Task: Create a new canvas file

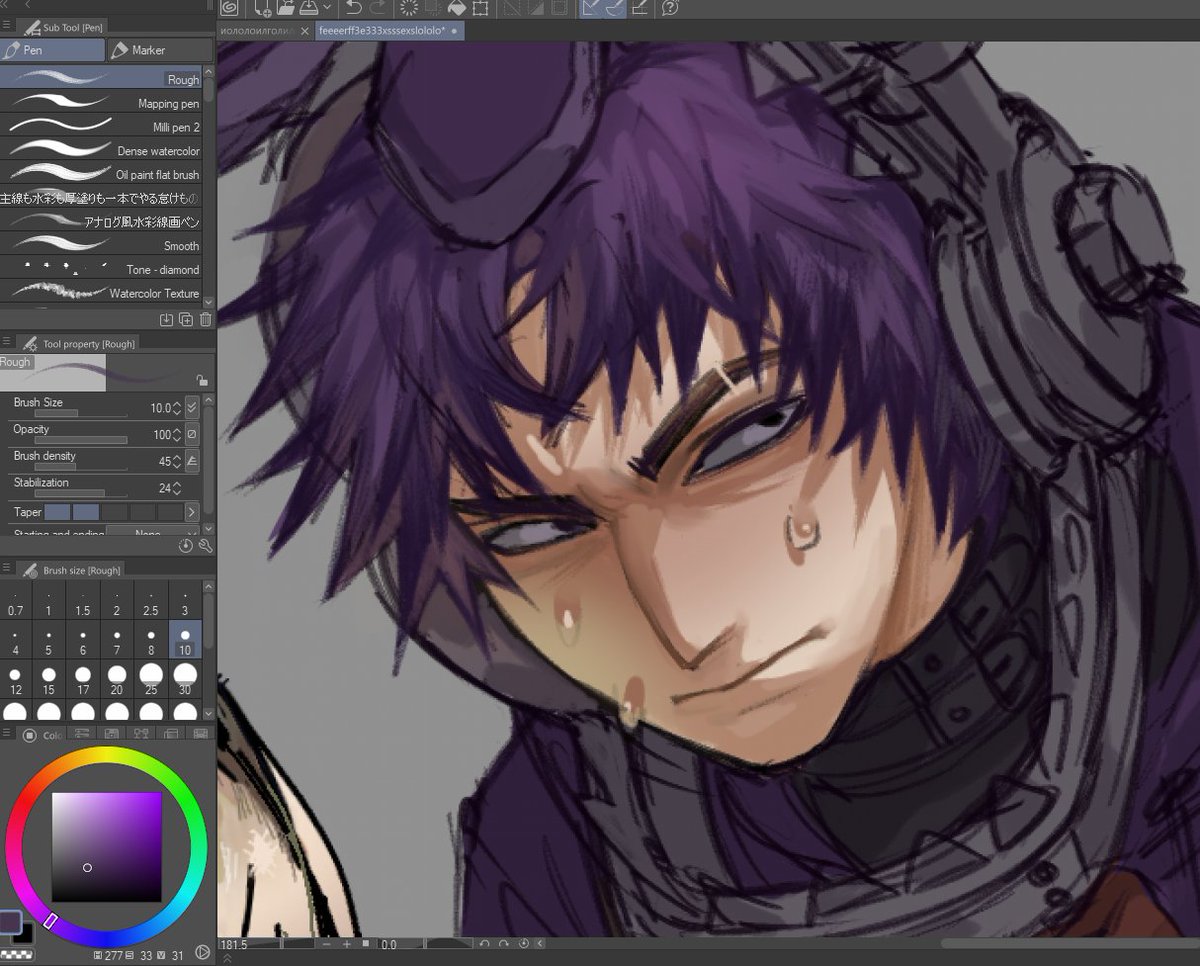Action: point(262,8)
